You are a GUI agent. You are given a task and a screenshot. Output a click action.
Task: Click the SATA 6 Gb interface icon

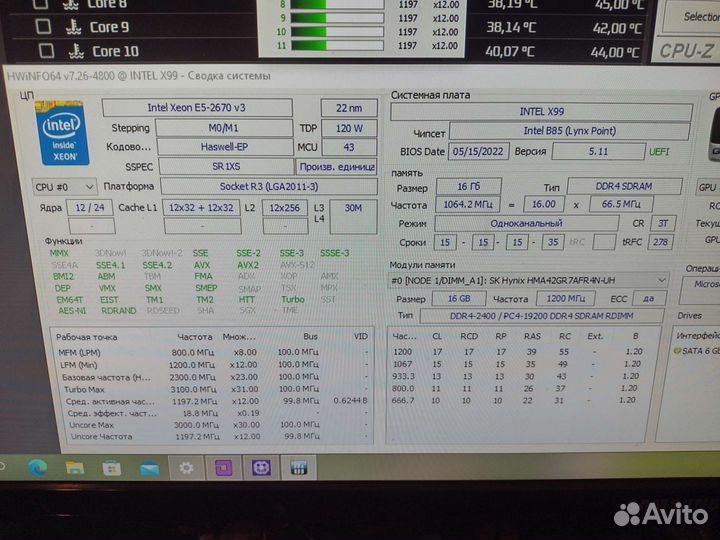tap(676, 351)
